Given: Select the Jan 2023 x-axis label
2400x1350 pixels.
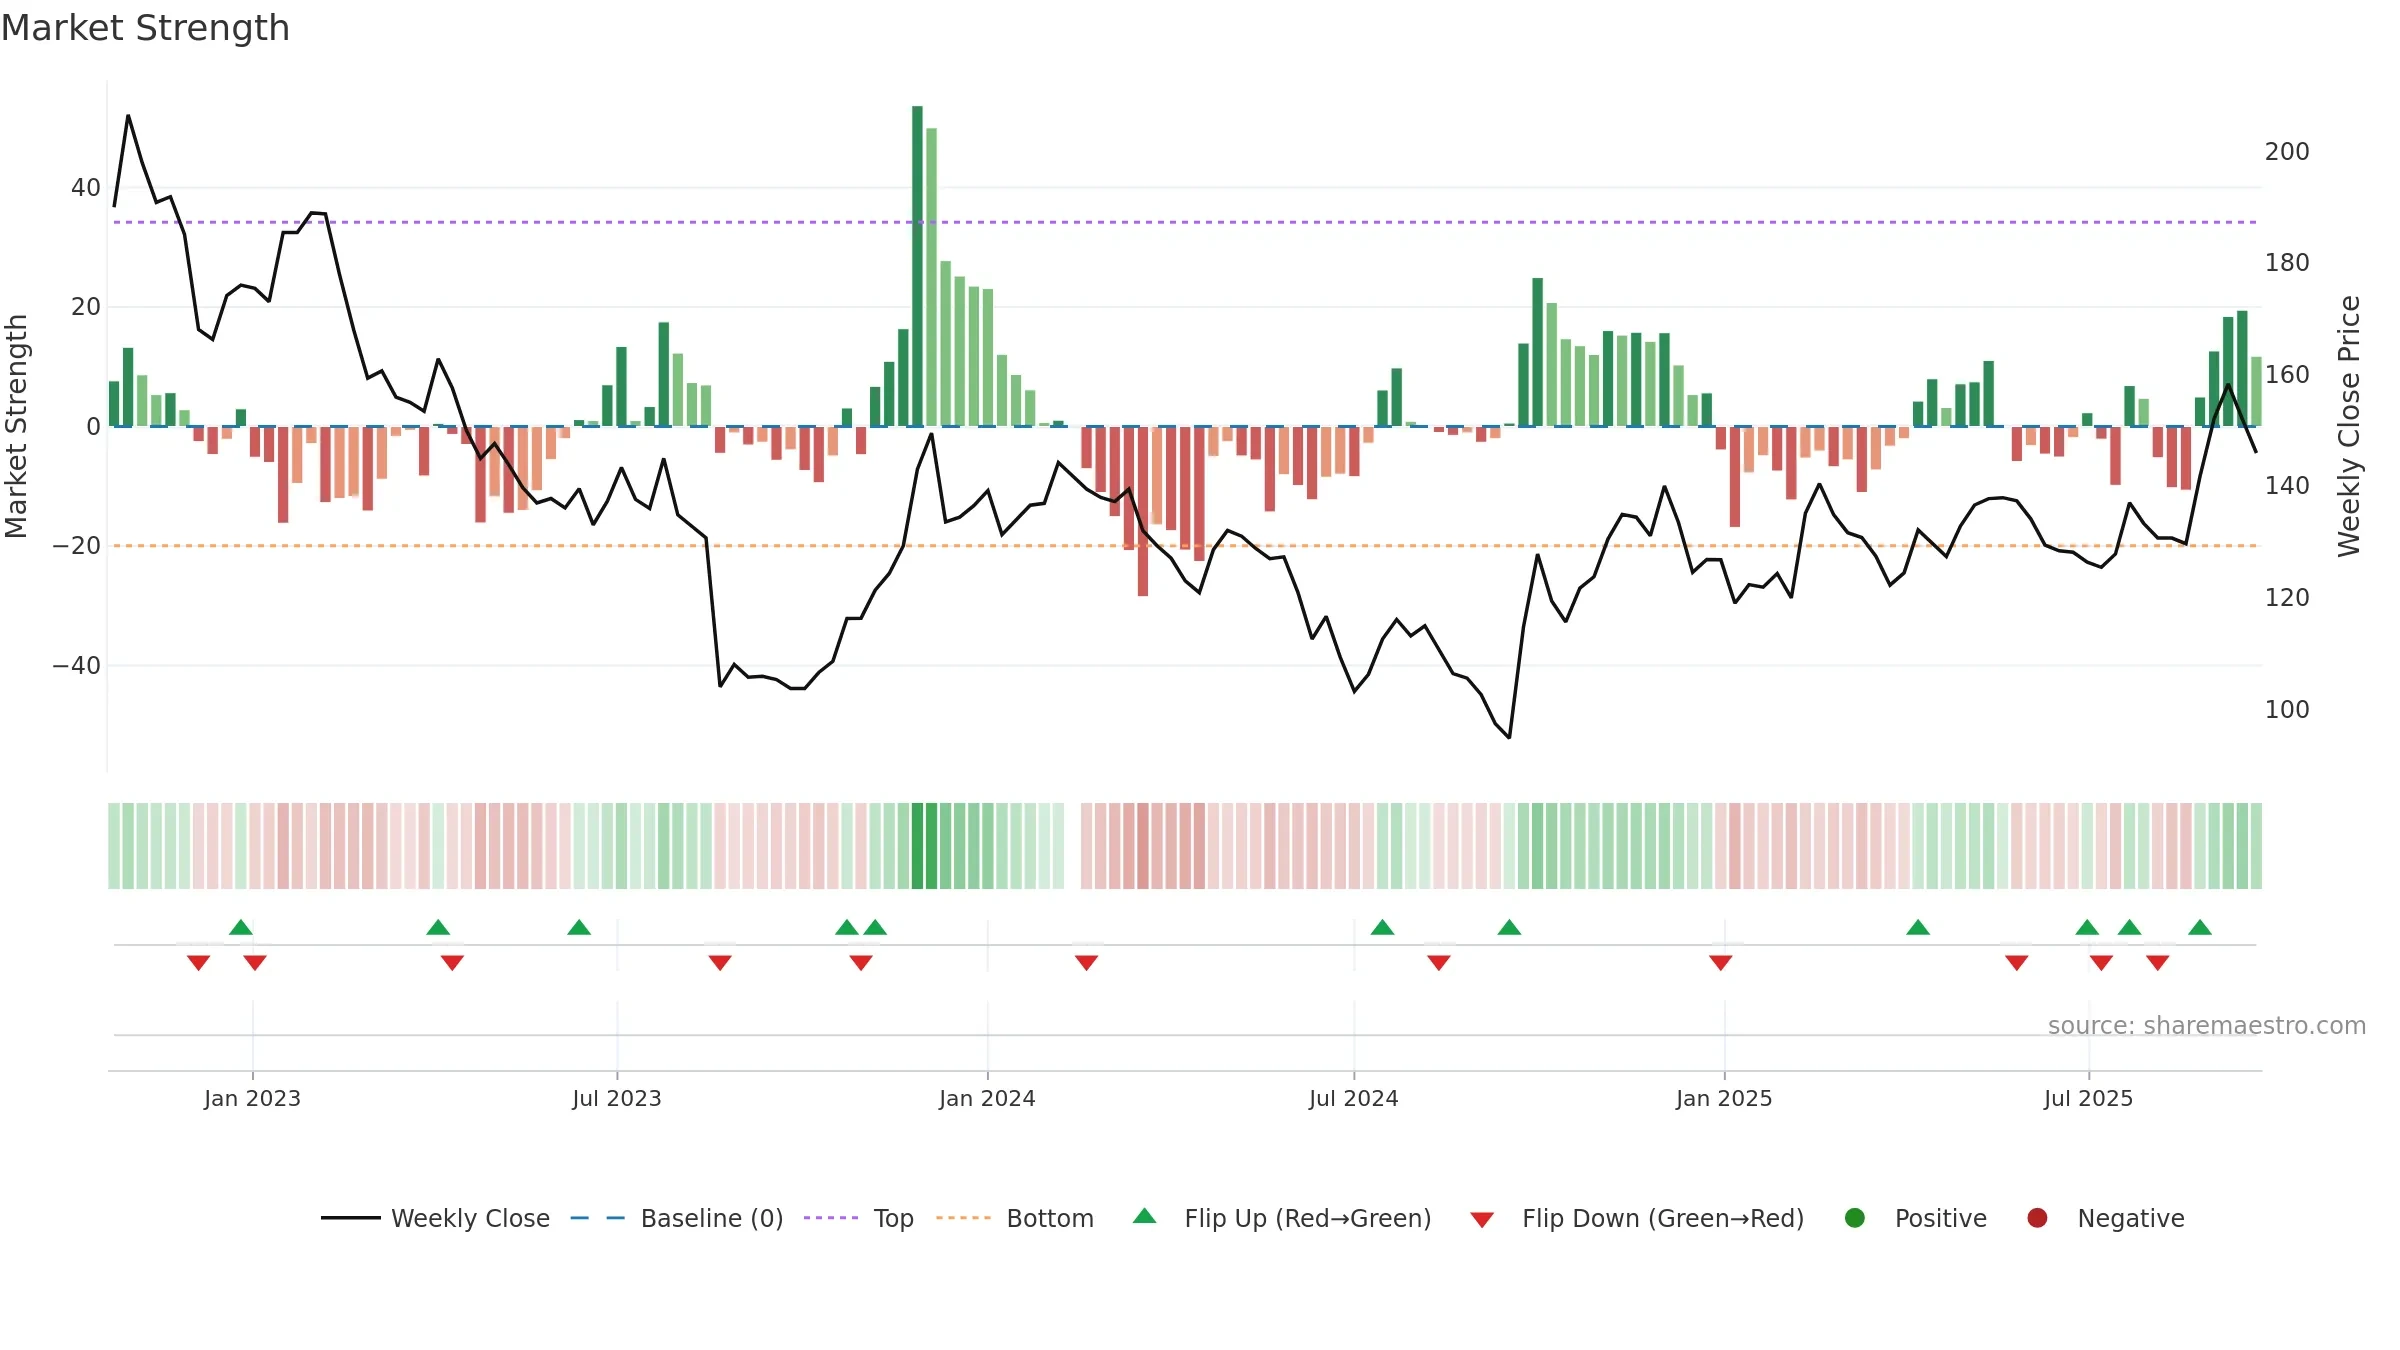Looking at the screenshot, I should point(252,1098).
